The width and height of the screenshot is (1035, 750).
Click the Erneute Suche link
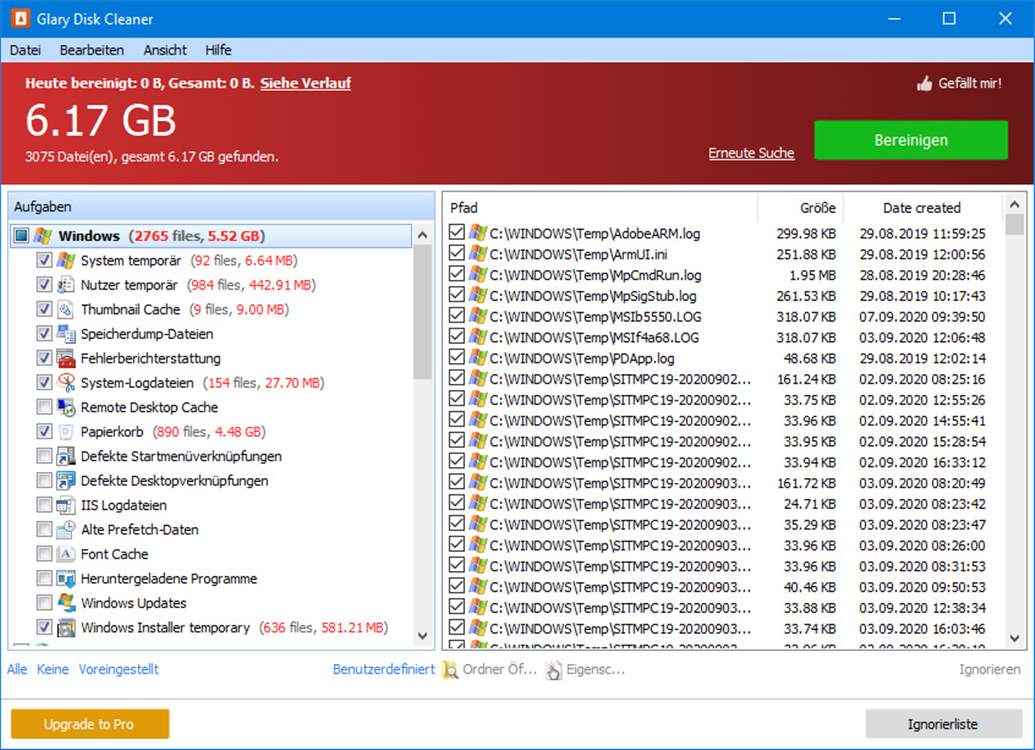pos(751,153)
